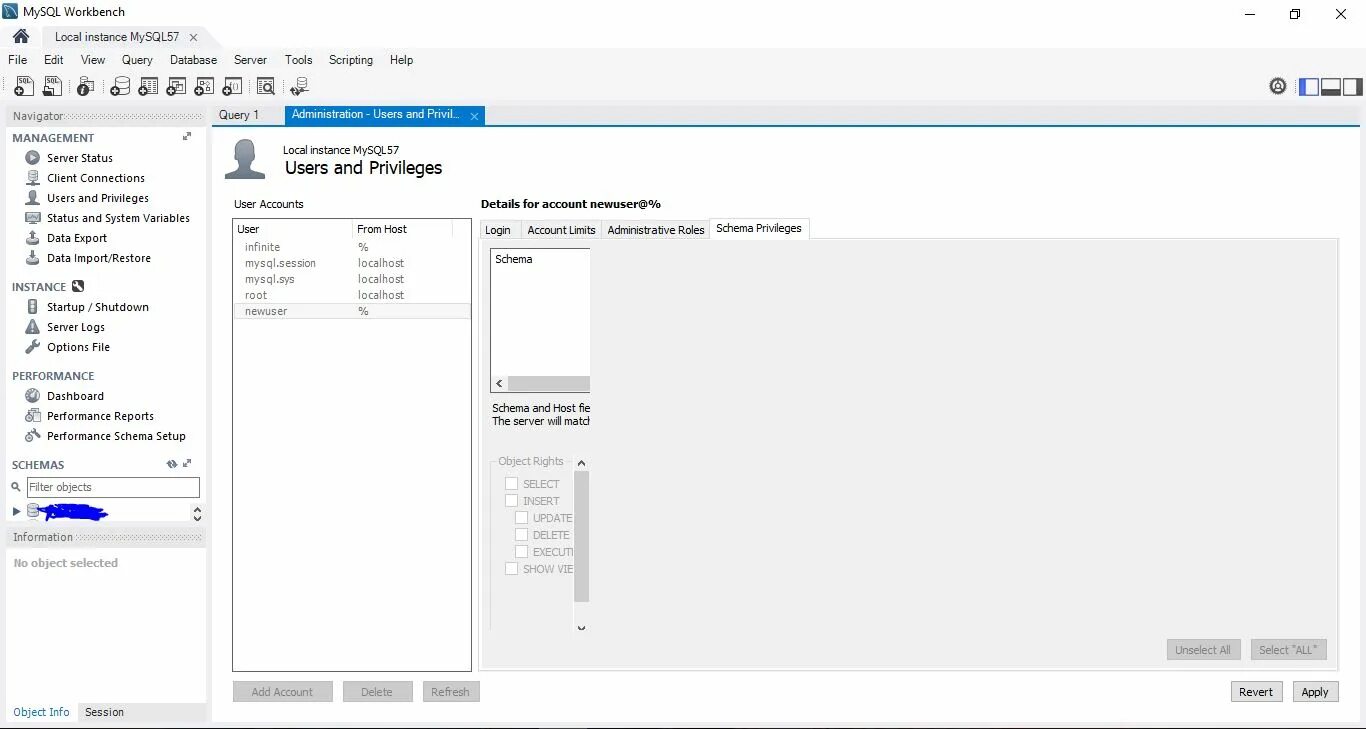This screenshot has height=729, width=1366.
Task: Open Startup / Shutdown page
Action: click(x=98, y=307)
